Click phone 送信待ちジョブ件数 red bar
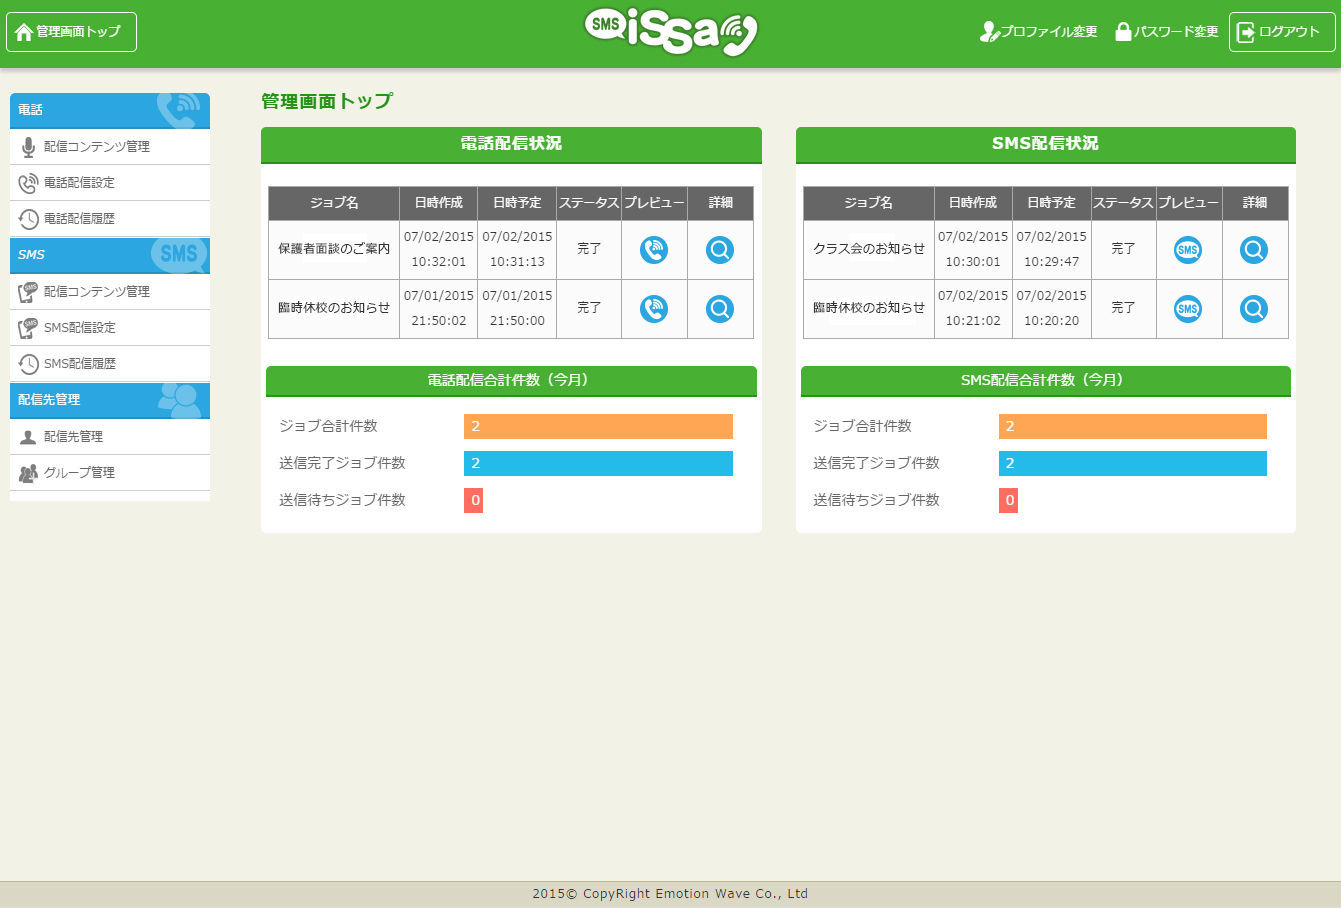This screenshot has width=1341, height=908. [x=474, y=500]
